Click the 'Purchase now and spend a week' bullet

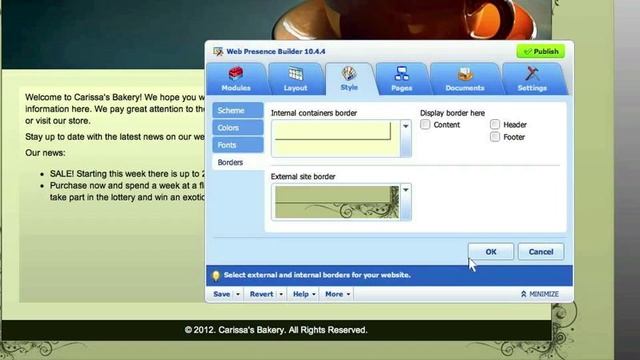pyautogui.click(x=127, y=191)
